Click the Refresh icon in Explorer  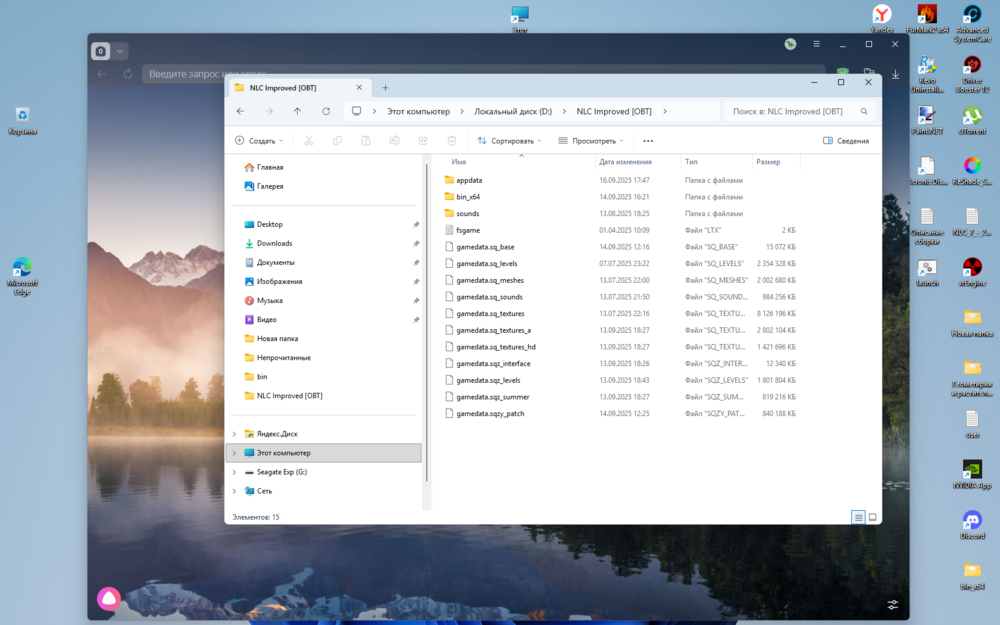[326, 111]
